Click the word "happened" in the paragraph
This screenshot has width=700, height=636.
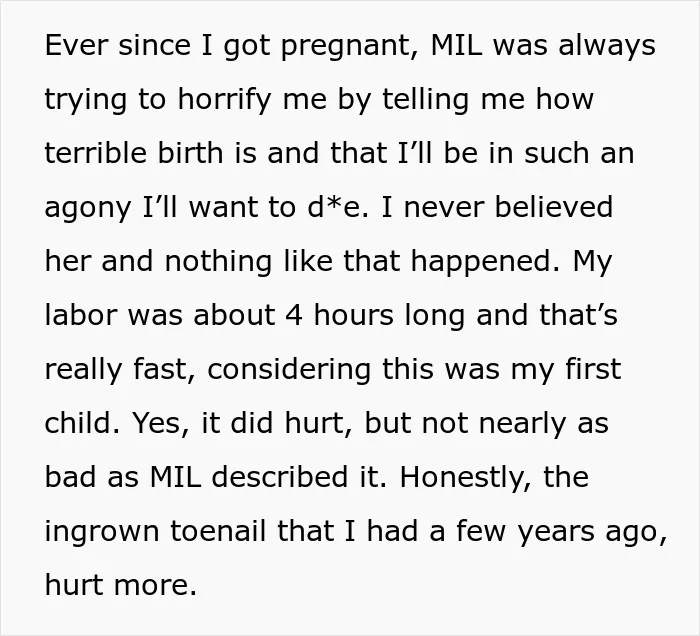pos(484,262)
